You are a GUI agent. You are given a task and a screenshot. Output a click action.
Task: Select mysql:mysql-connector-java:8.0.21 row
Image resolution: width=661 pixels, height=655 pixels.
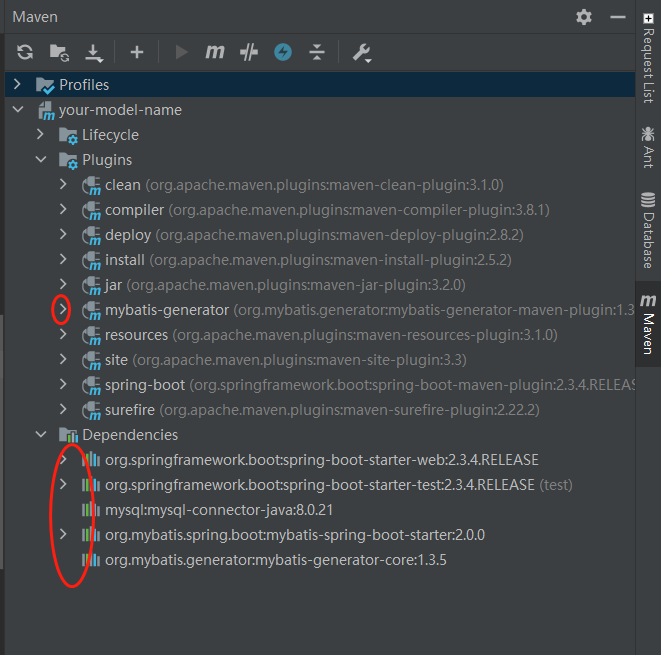320,510
